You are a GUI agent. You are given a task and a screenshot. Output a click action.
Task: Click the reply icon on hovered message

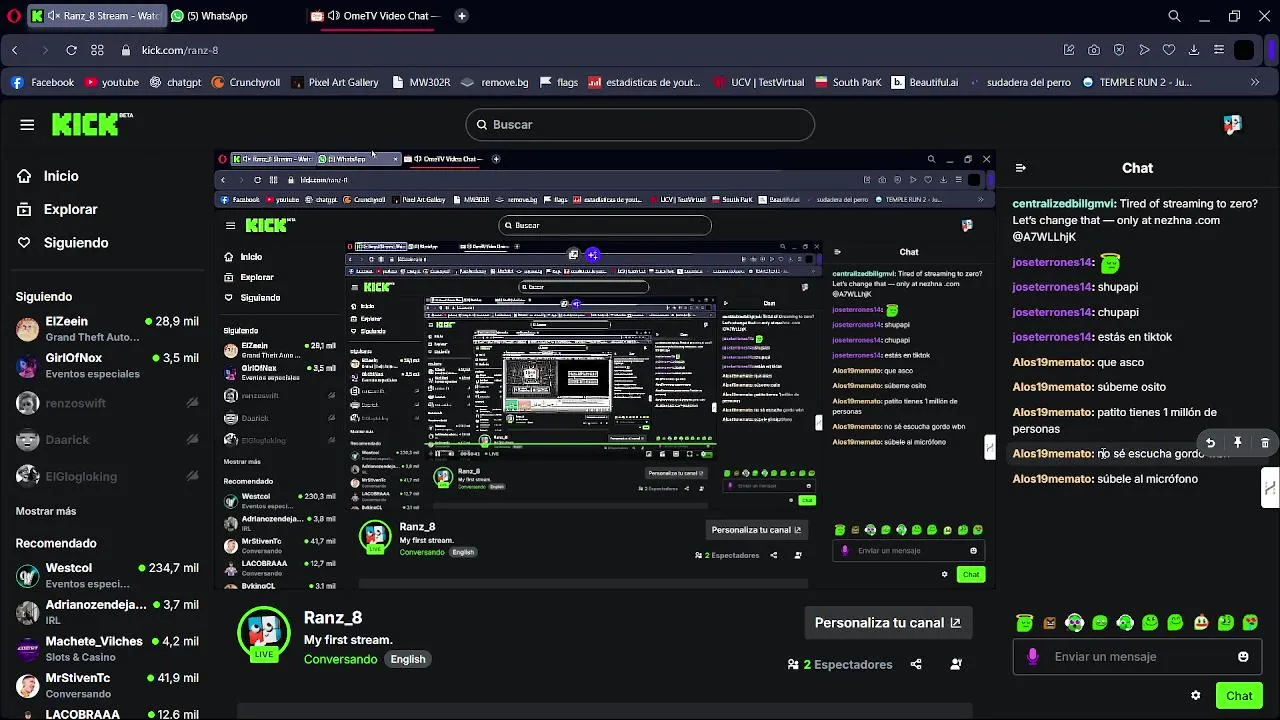1210,443
